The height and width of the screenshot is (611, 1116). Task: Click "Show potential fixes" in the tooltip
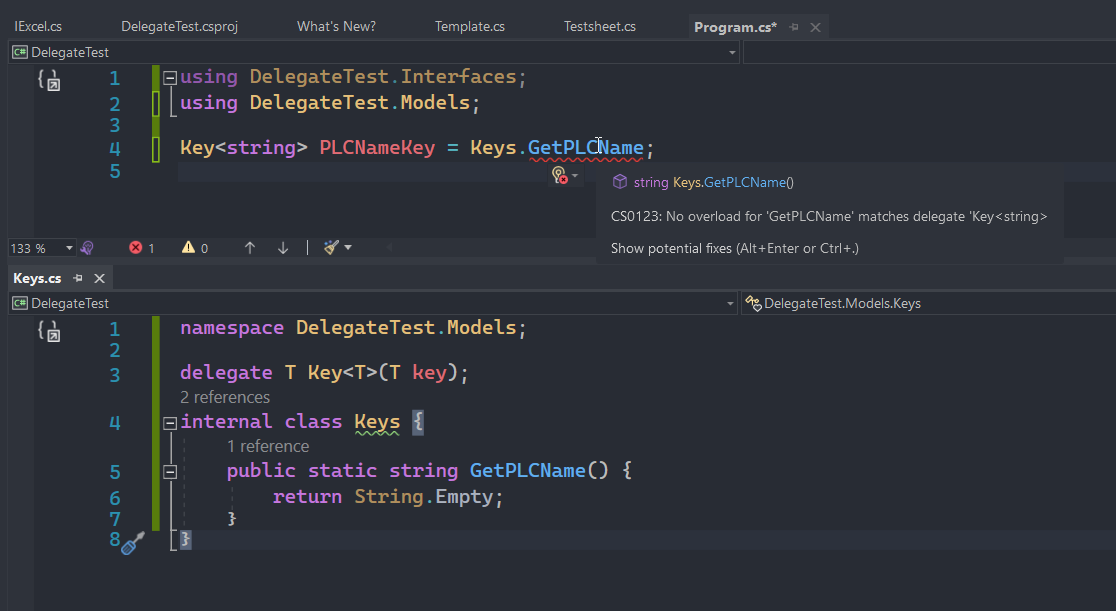point(734,248)
